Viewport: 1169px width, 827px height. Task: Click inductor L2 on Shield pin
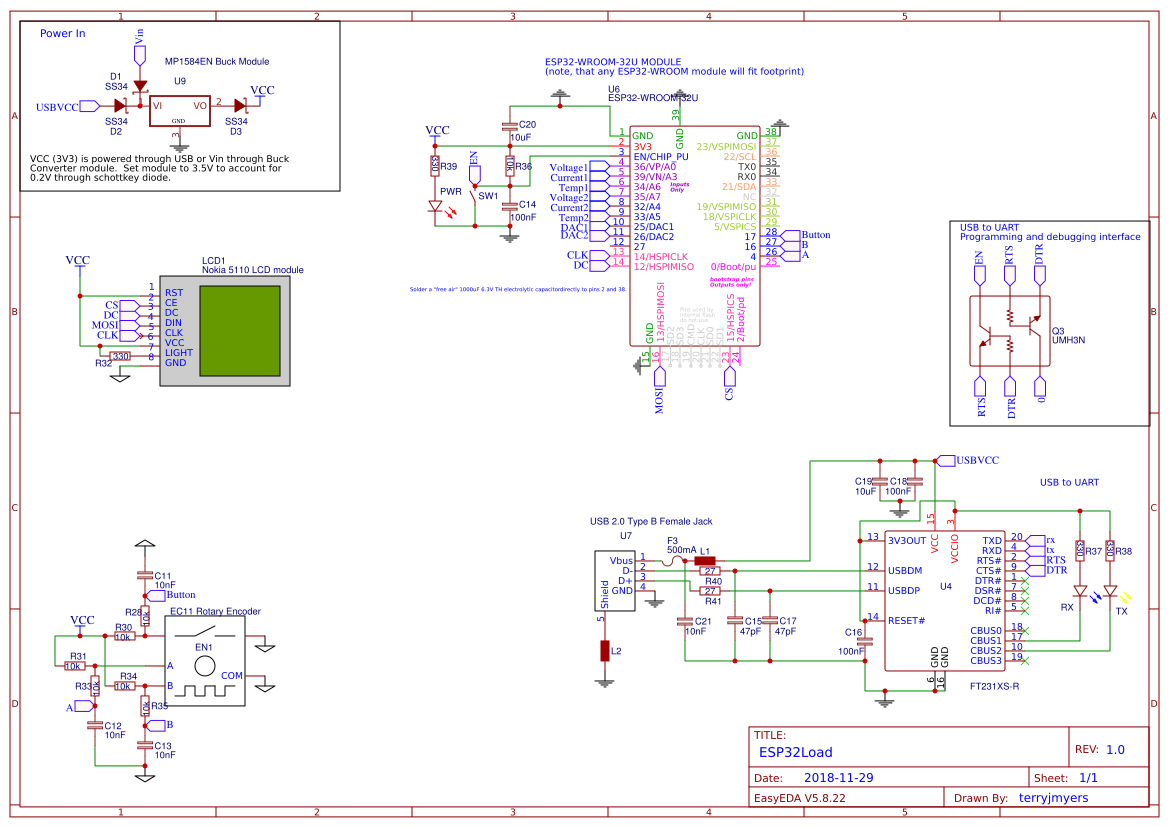pos(605,651)
